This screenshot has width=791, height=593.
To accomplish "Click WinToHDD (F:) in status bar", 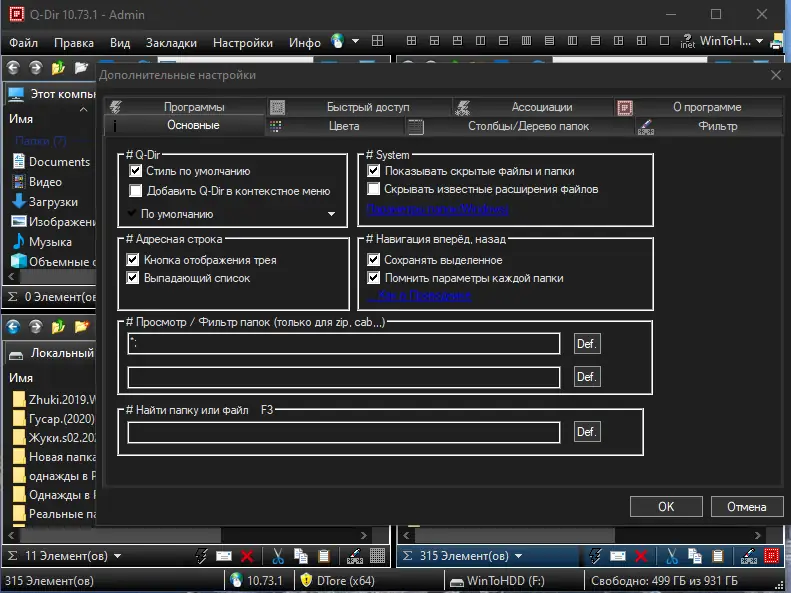I will click(497, 581).
